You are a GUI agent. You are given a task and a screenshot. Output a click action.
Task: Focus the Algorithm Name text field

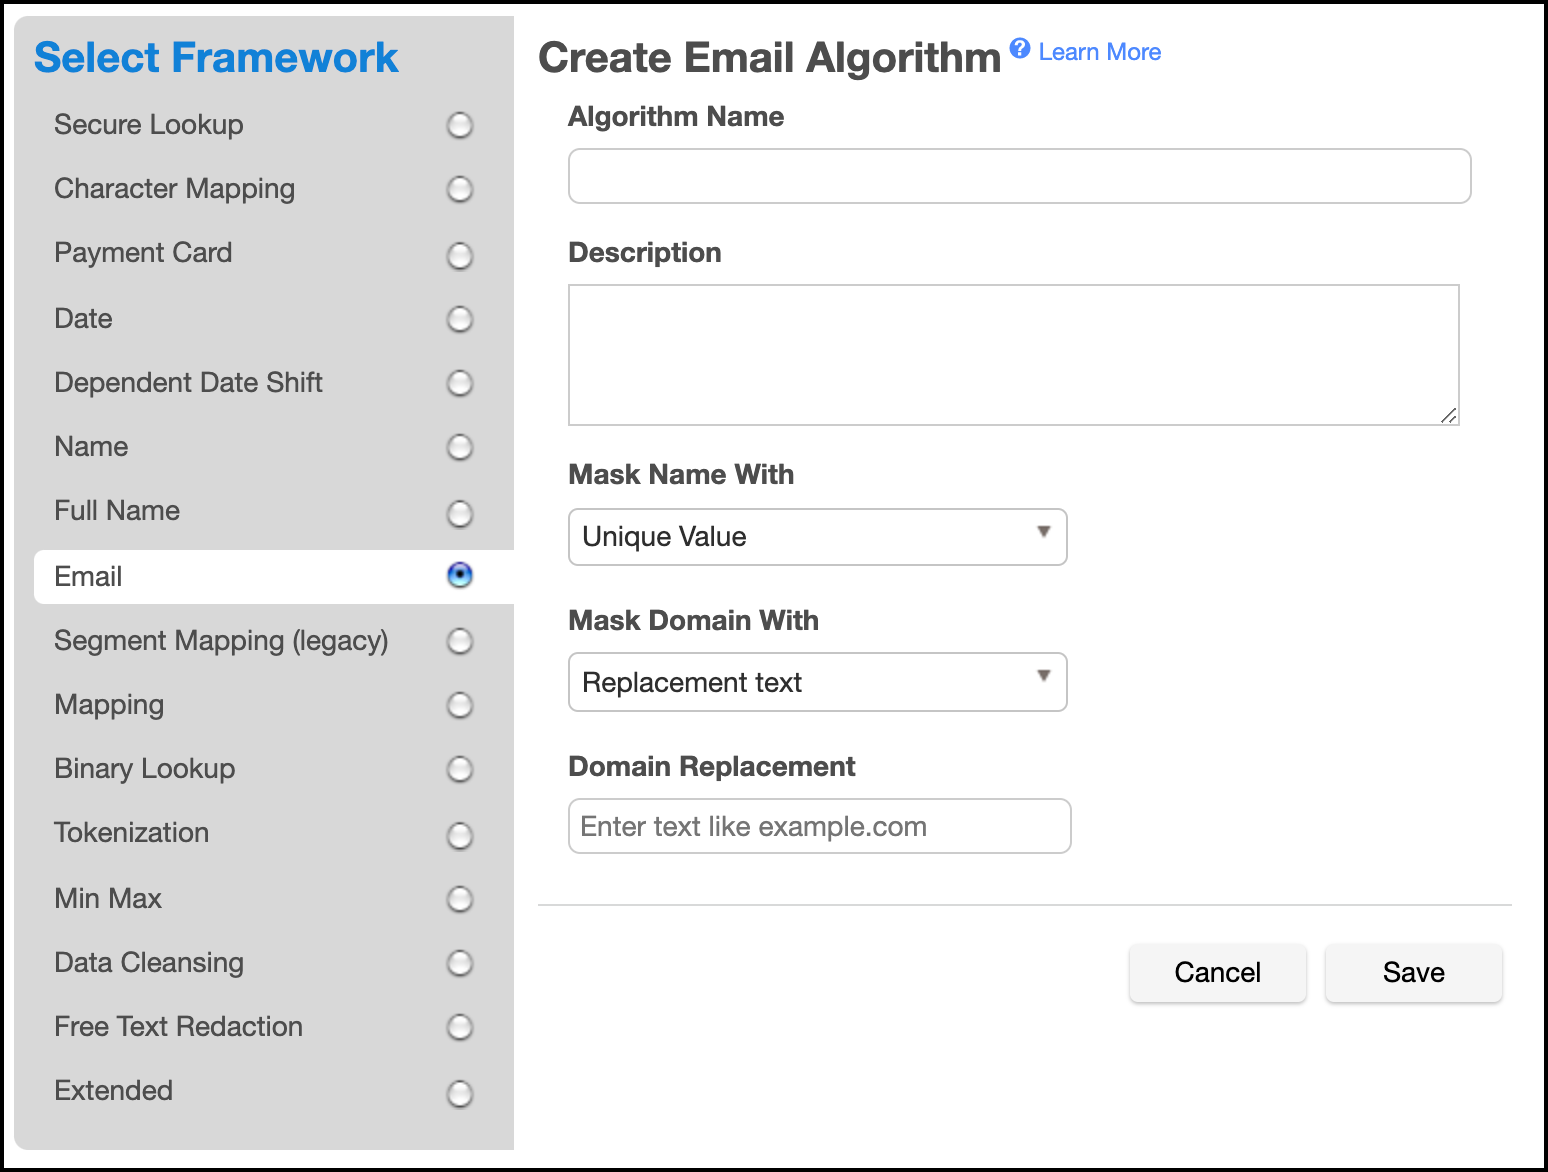(x=1019, y=176)
